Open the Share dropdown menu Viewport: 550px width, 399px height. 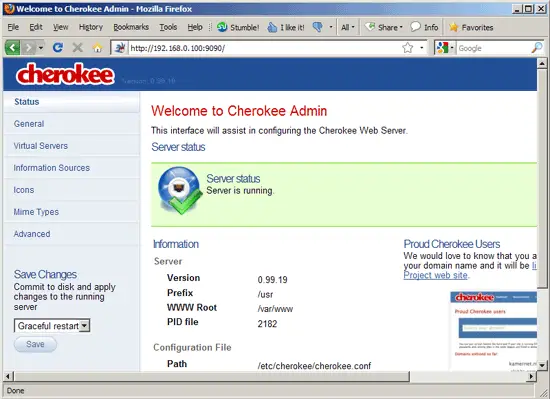click(x=384, y=27)
